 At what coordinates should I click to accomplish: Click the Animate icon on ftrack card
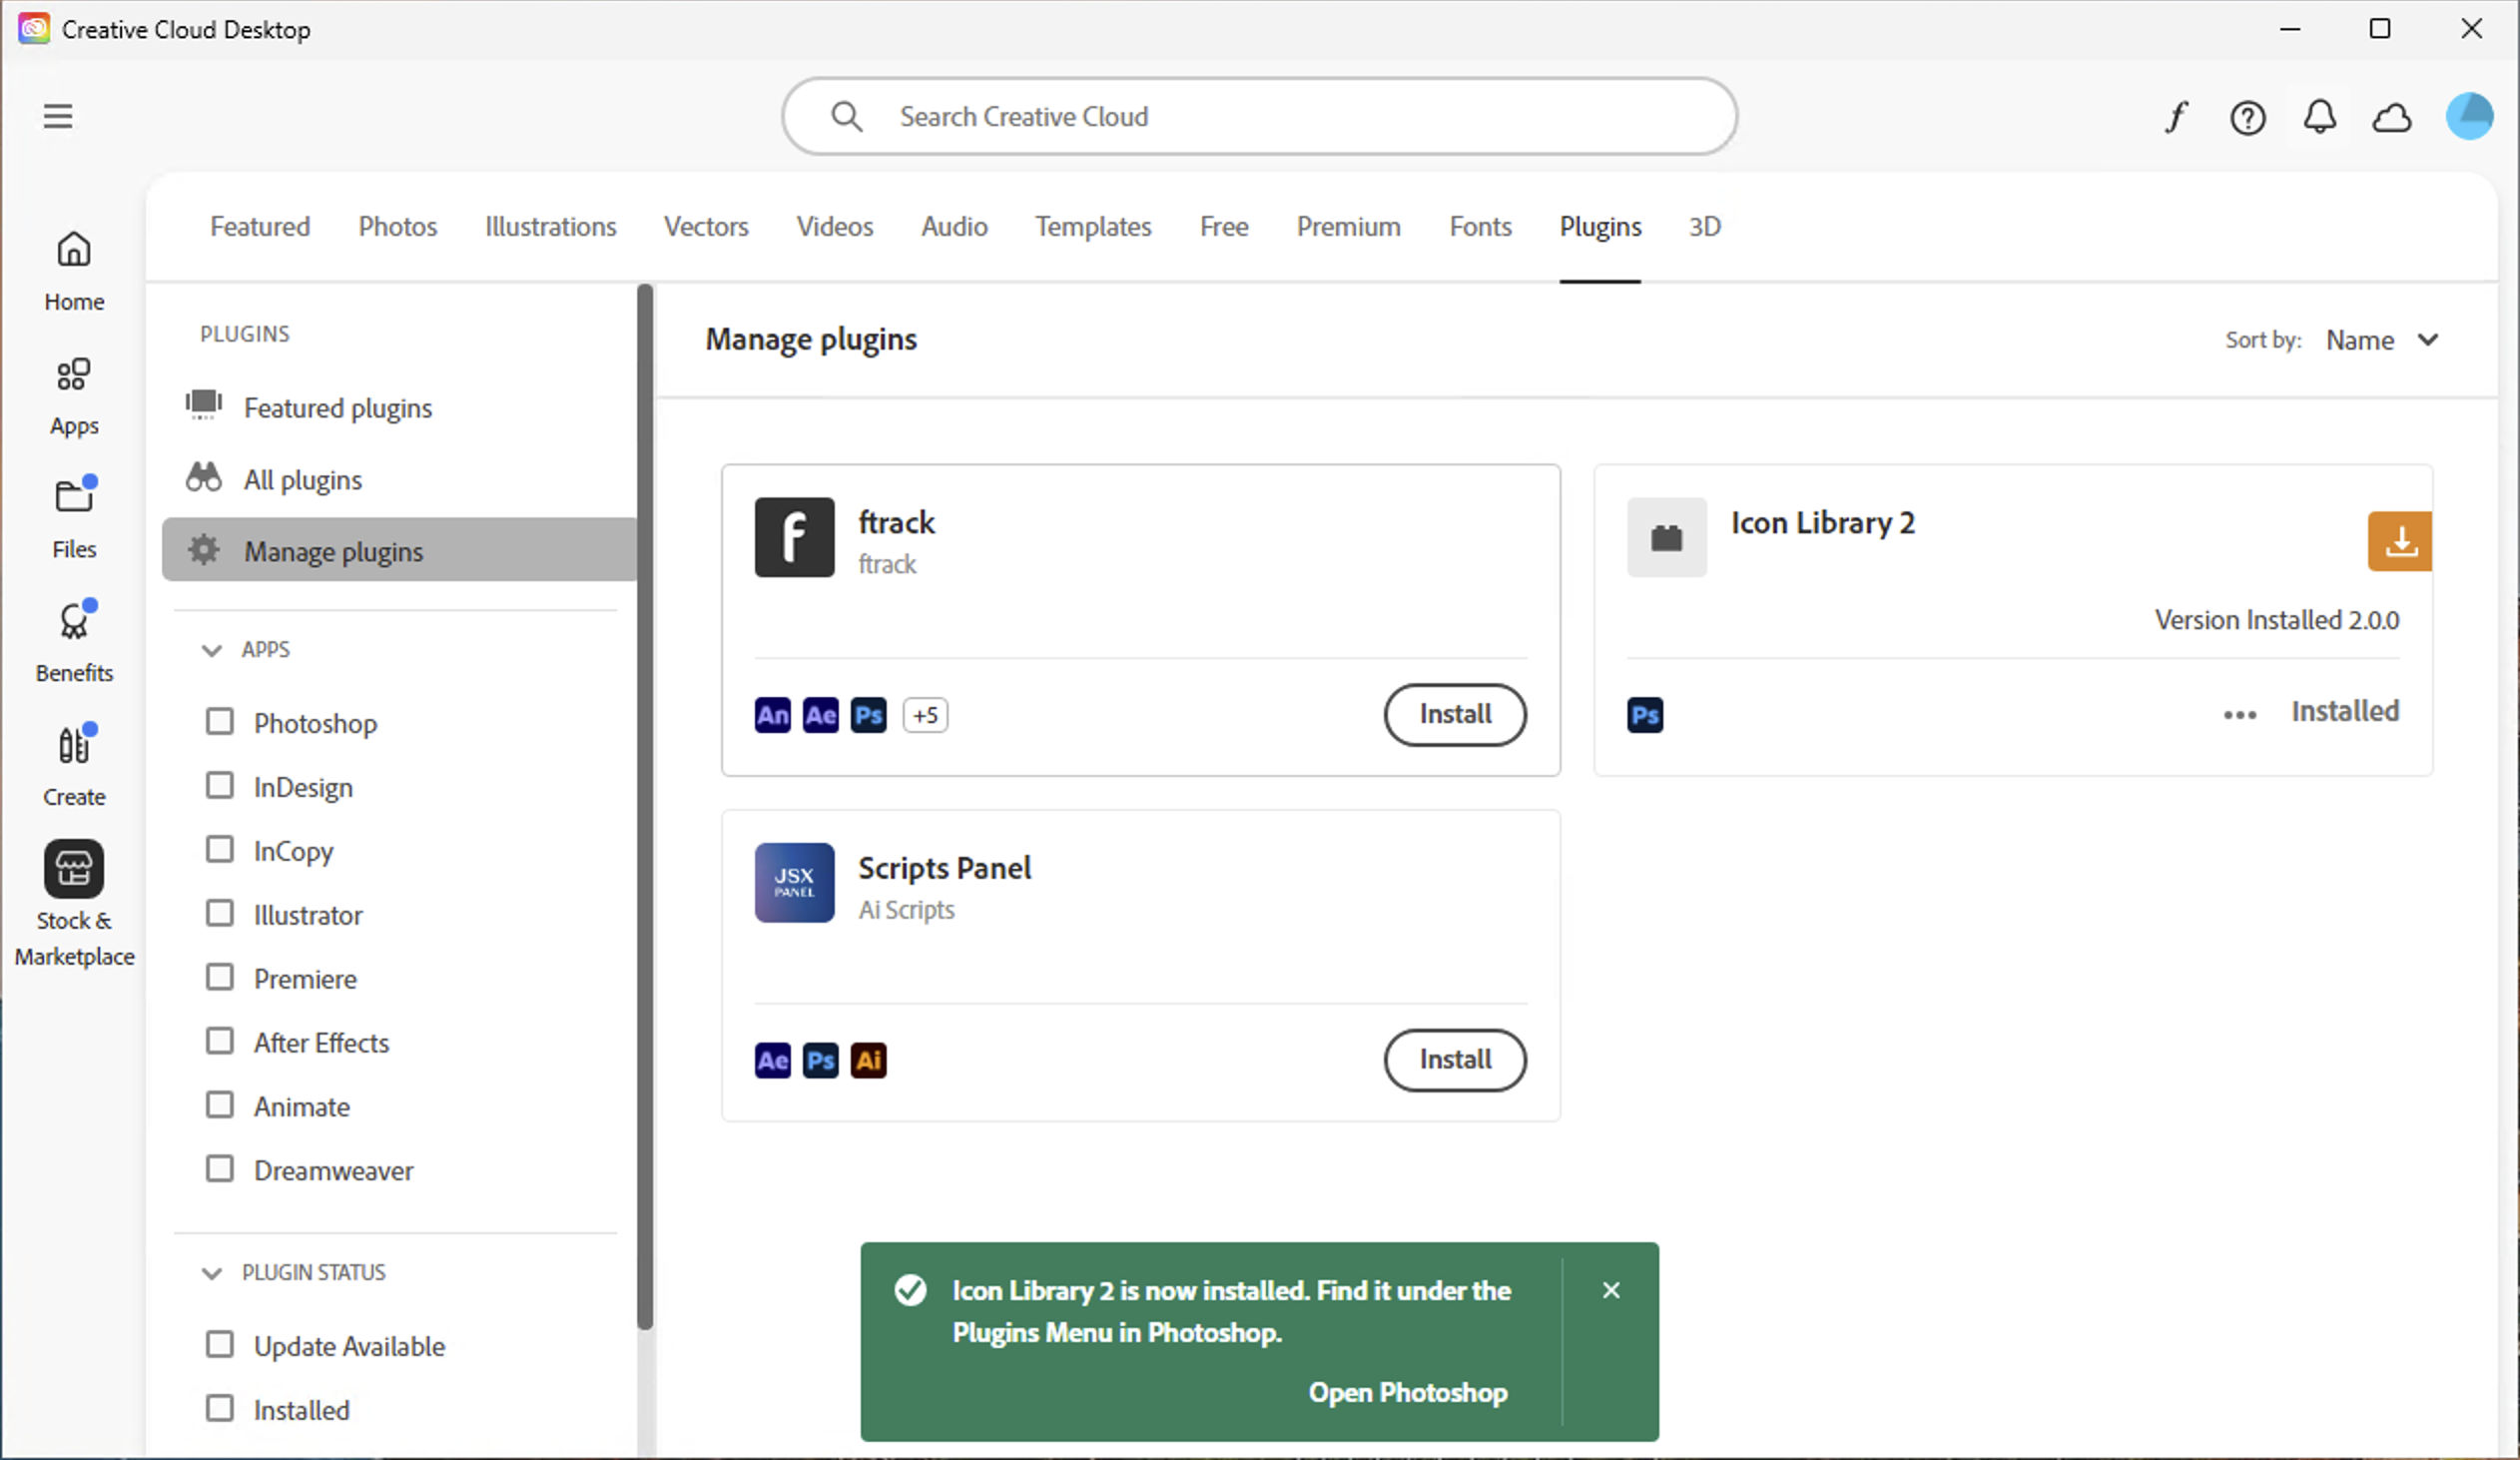(772, 715)
